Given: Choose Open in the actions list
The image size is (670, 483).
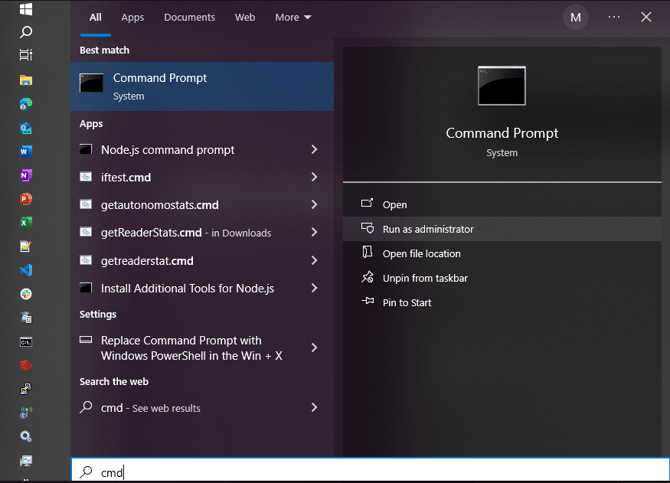Looking at the screenshot, I should (502, 204).
